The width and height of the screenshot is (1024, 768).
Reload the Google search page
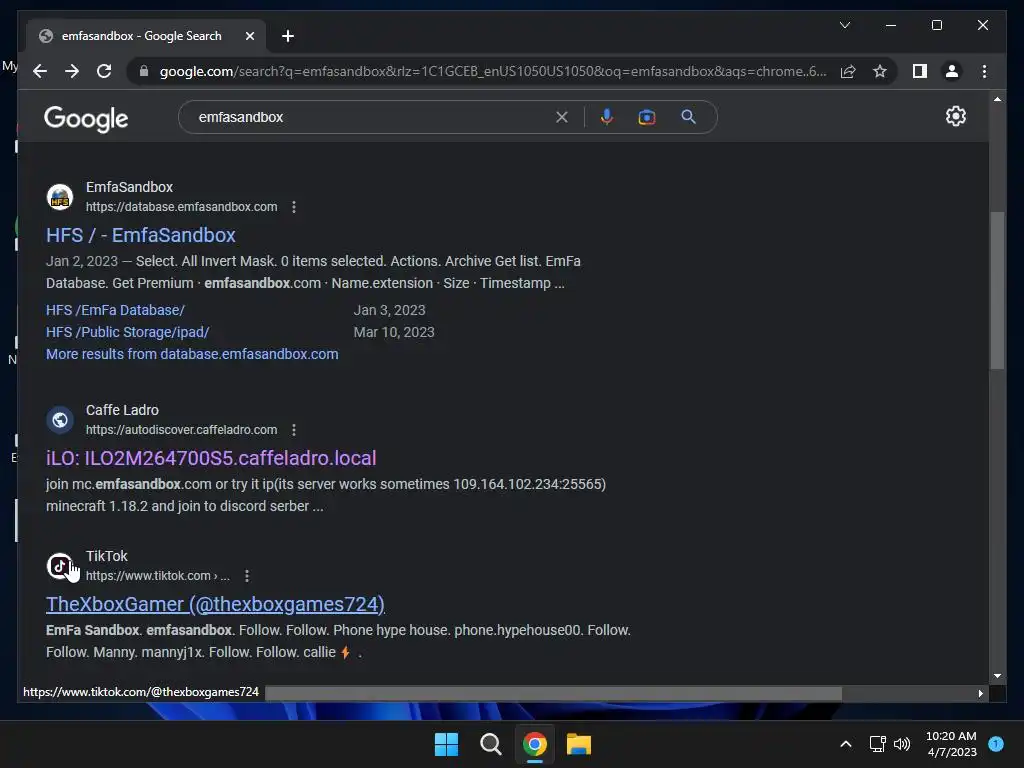pyautogui.click(x=104, y=71)
